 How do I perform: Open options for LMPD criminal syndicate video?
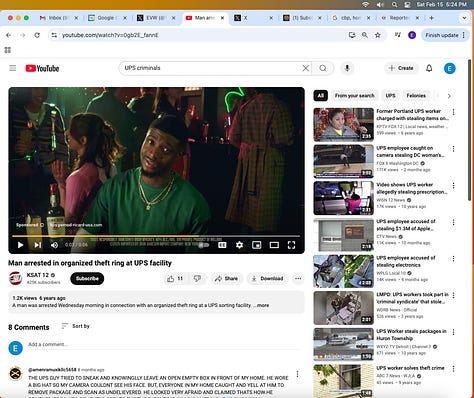tap(453, 295)
